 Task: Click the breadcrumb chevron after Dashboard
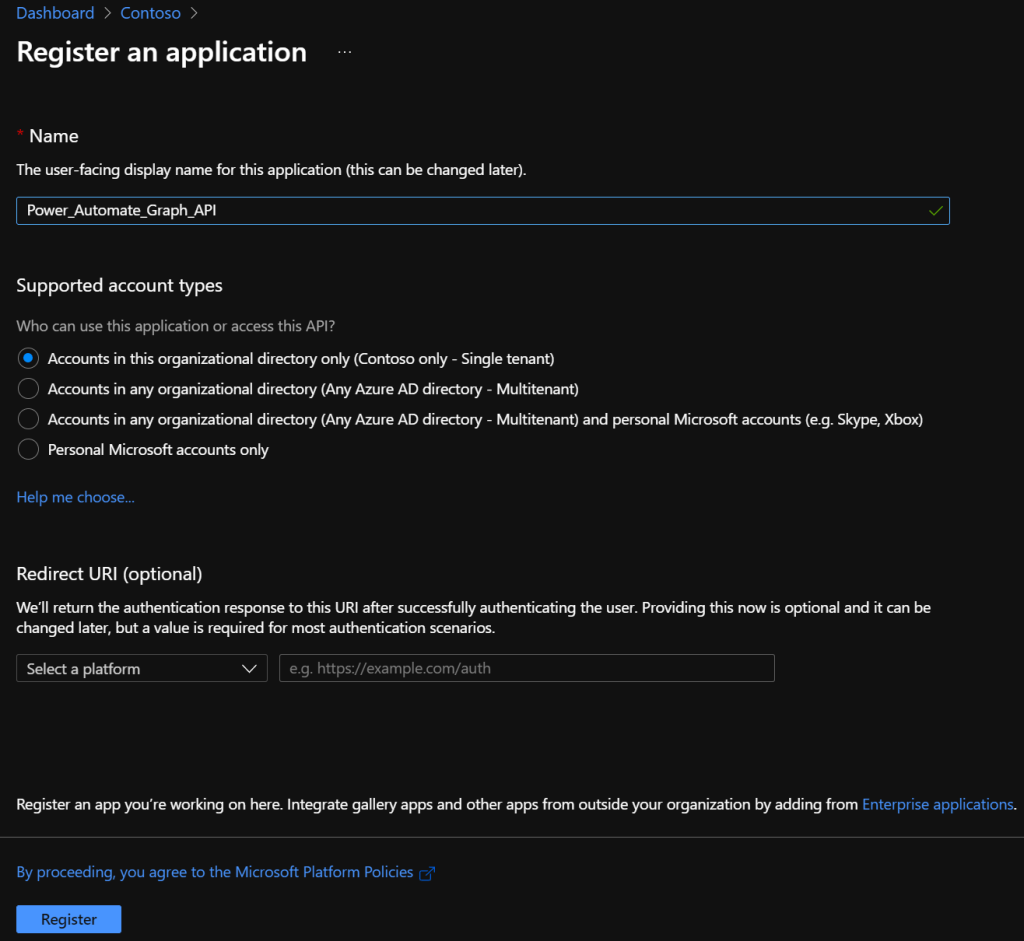[x=108, y=14]
